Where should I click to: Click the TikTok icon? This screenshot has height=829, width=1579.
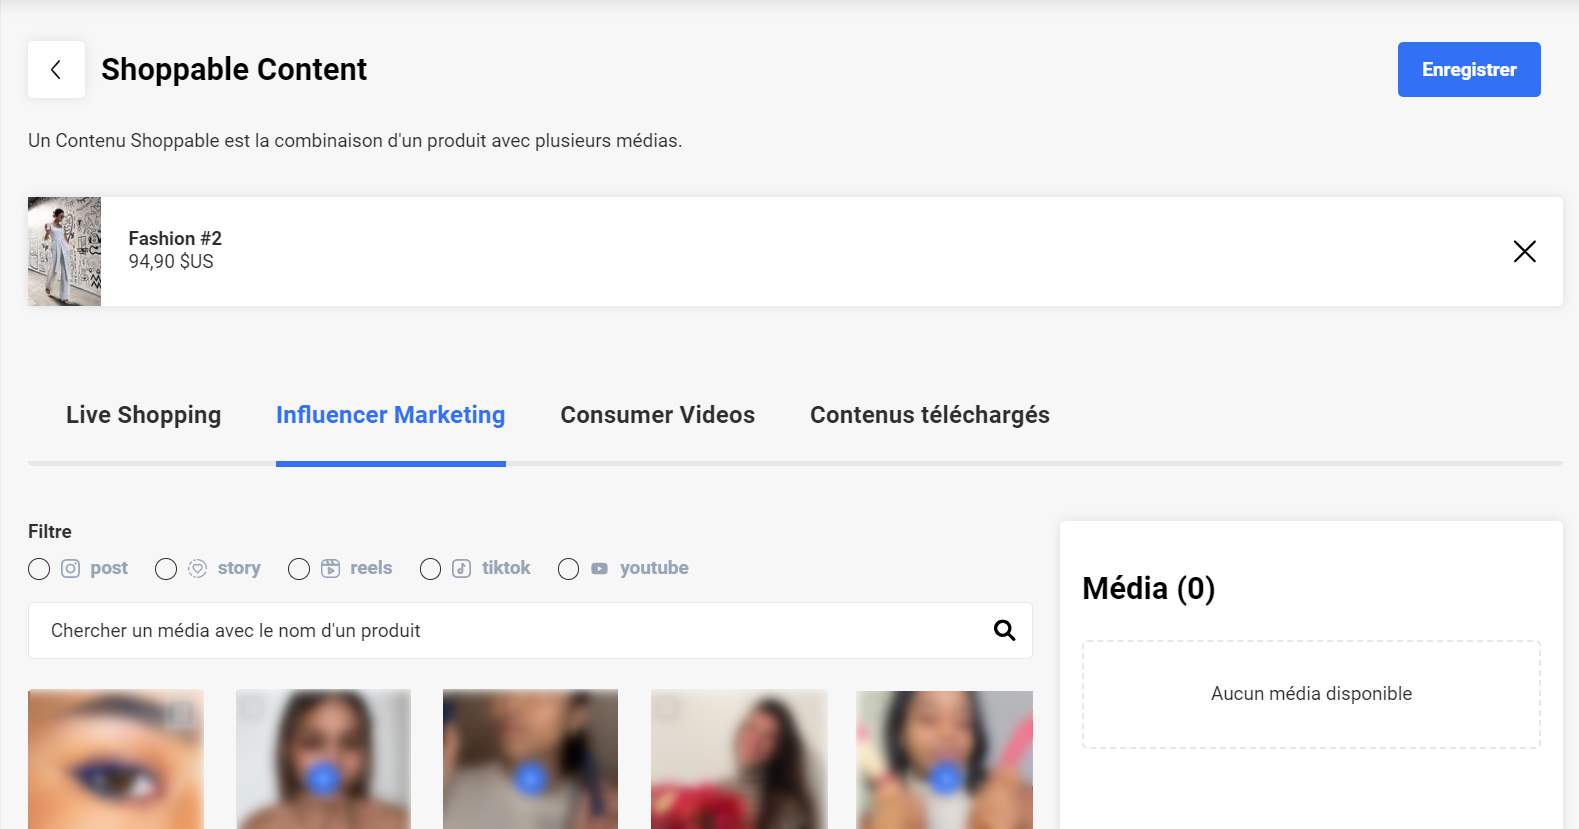461,568
